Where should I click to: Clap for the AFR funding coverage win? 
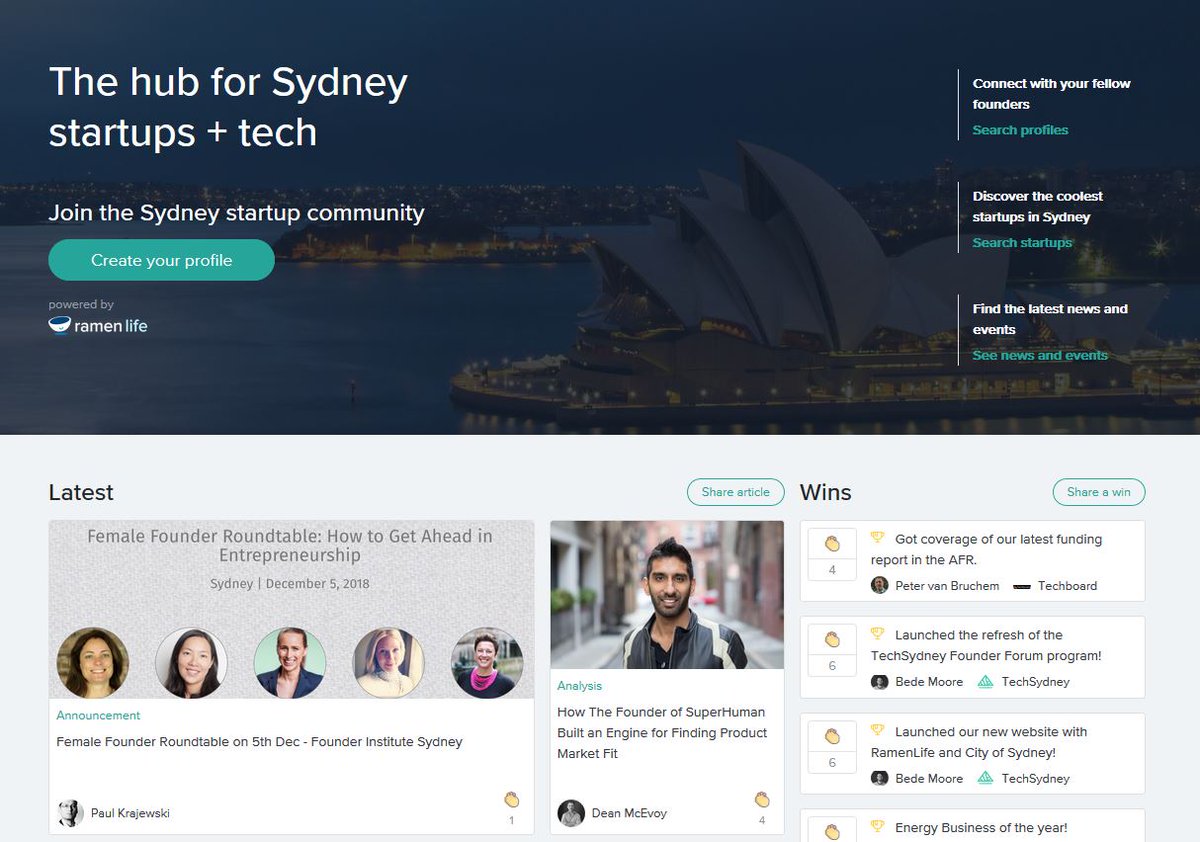(831, 545)
